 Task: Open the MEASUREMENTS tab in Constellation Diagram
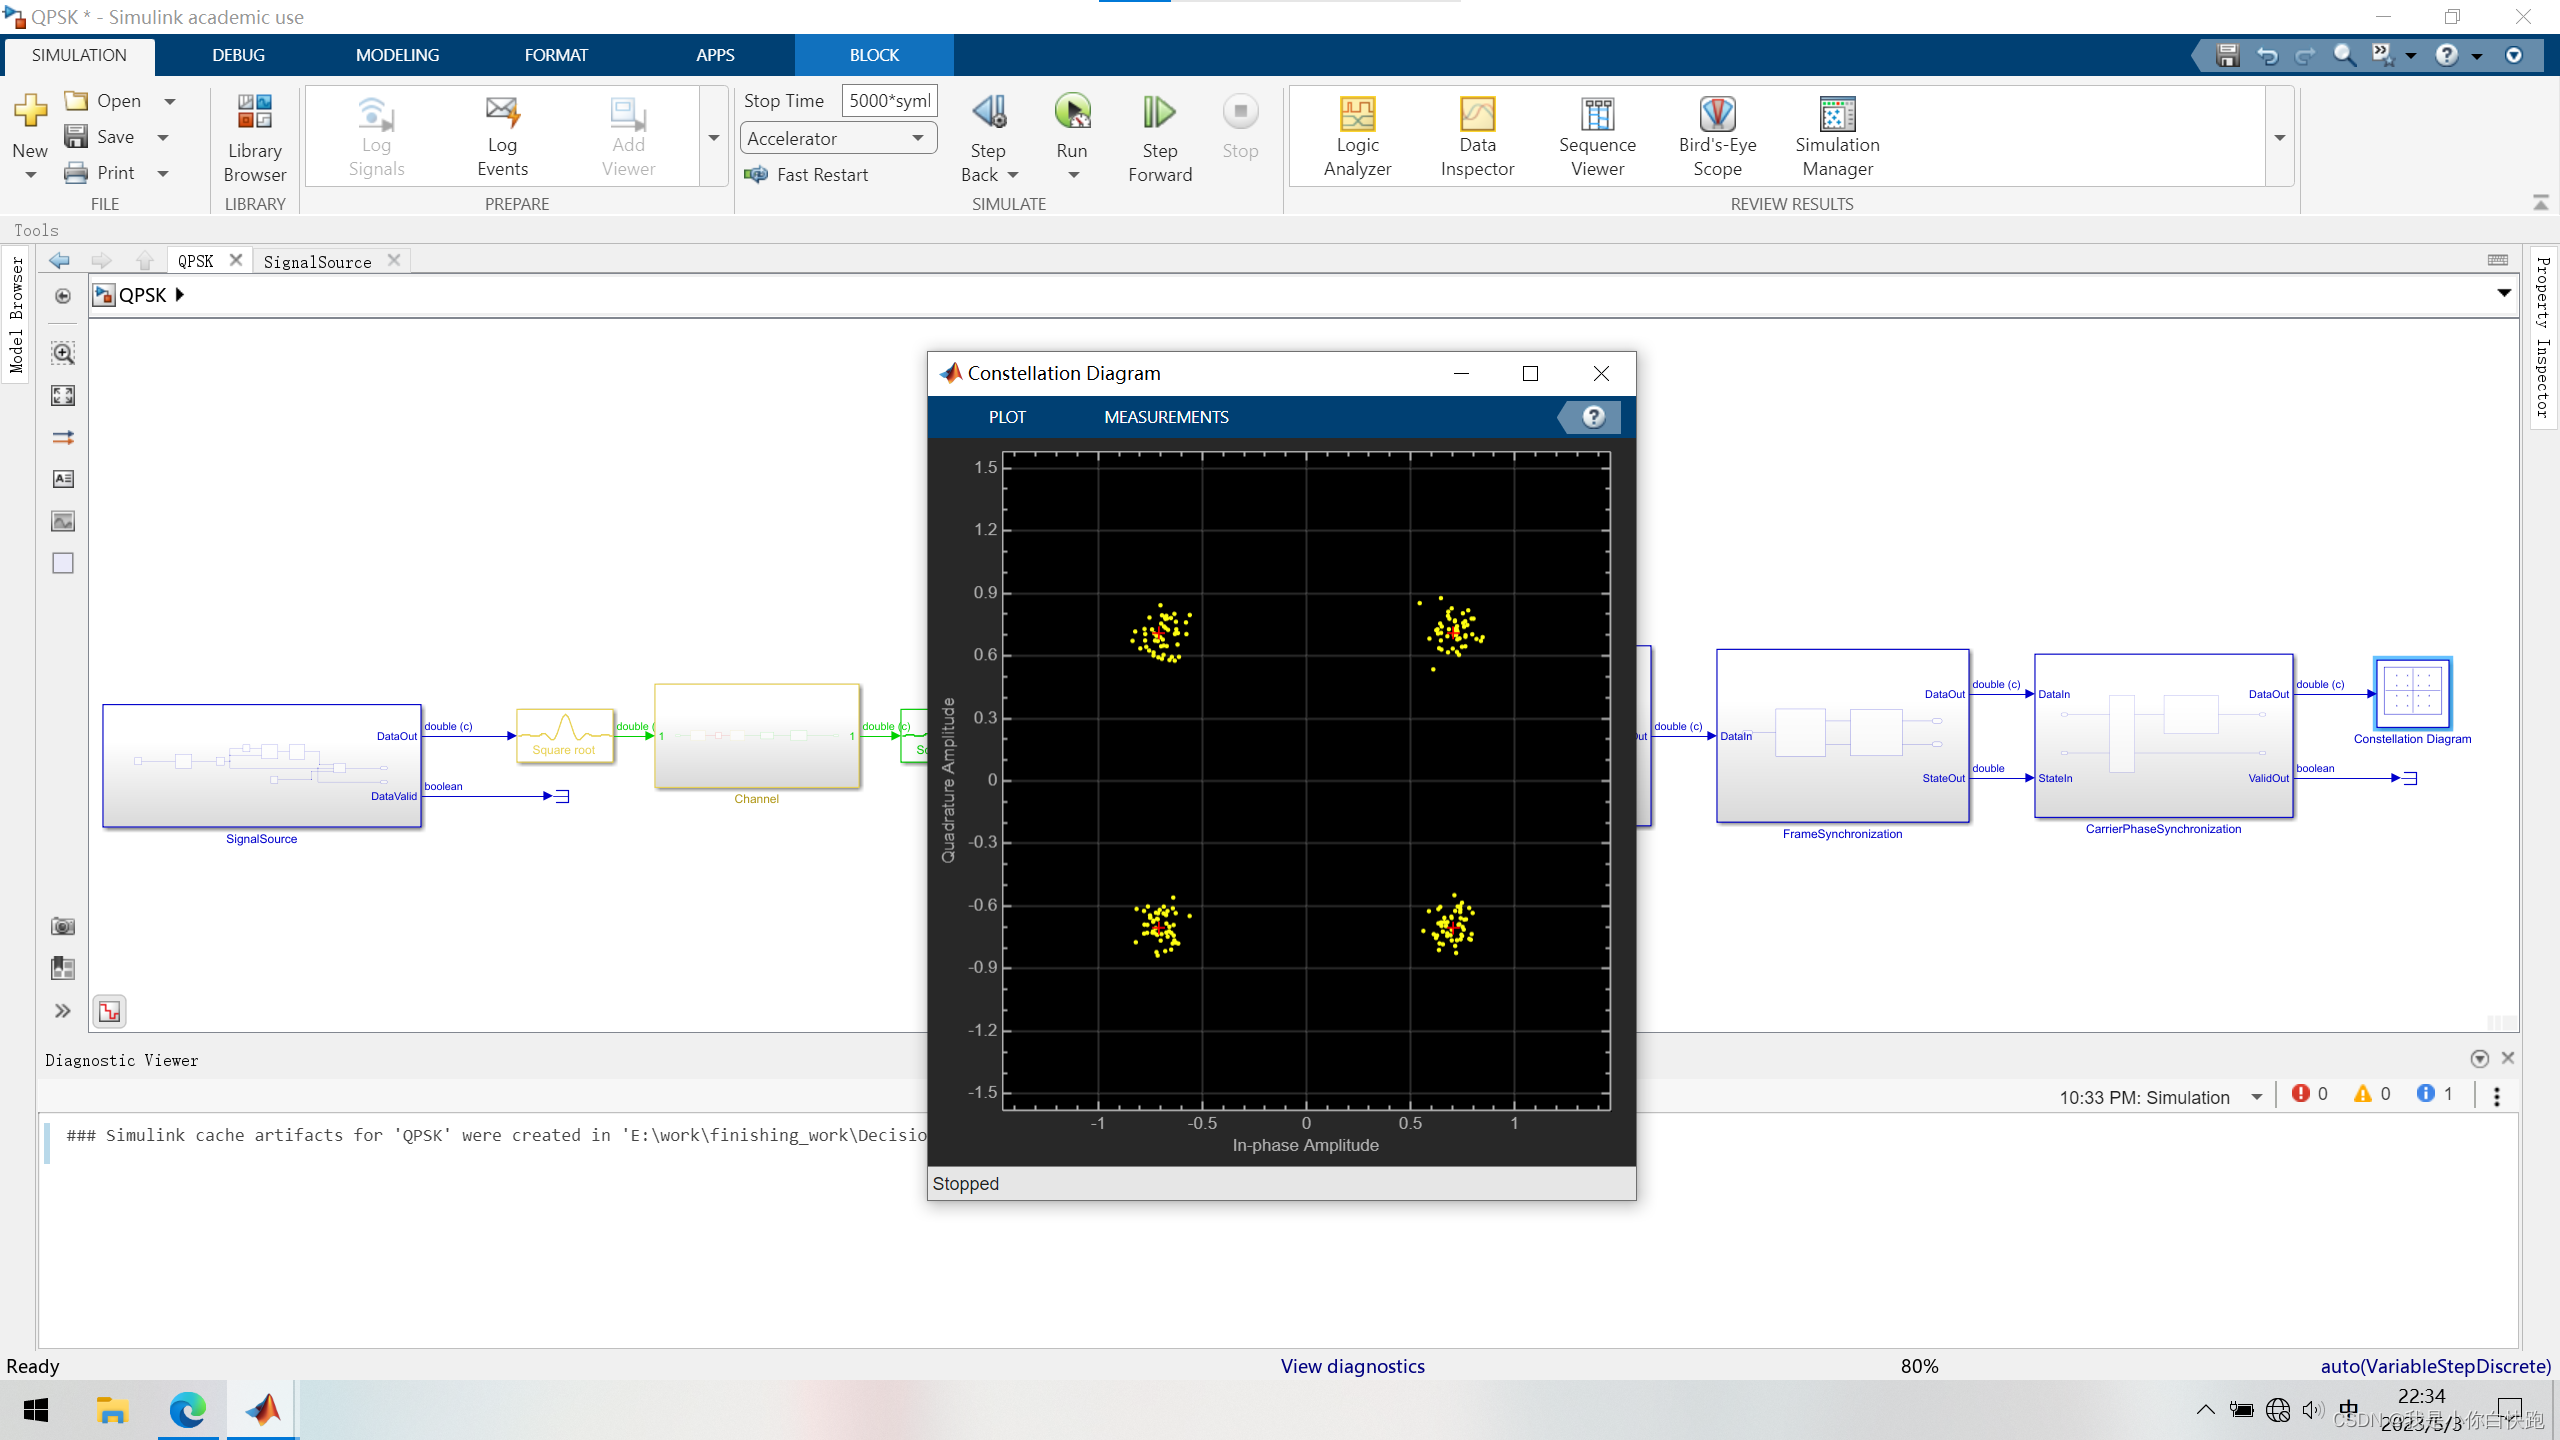[x=1166, y=417]
